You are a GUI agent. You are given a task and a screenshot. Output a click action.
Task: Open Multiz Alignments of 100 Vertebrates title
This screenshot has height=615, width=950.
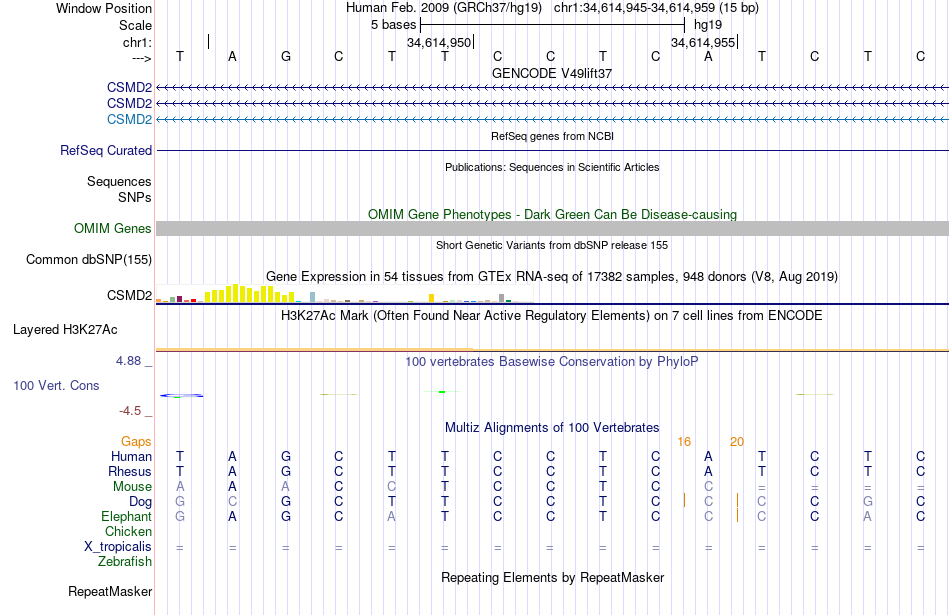552,428
